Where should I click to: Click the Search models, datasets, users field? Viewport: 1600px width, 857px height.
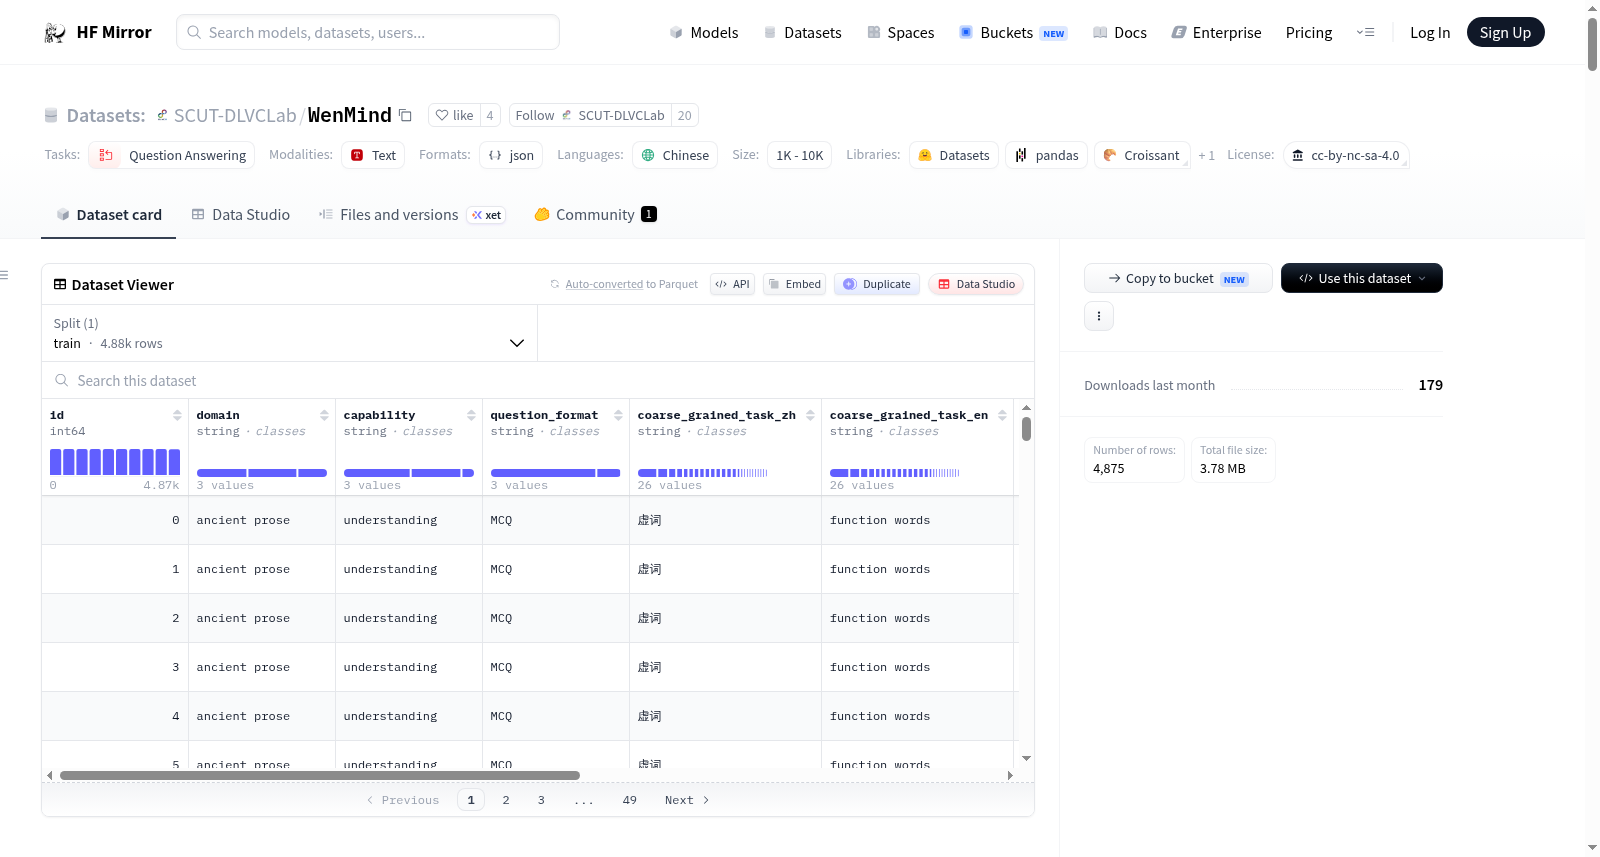tap(368, 32)
